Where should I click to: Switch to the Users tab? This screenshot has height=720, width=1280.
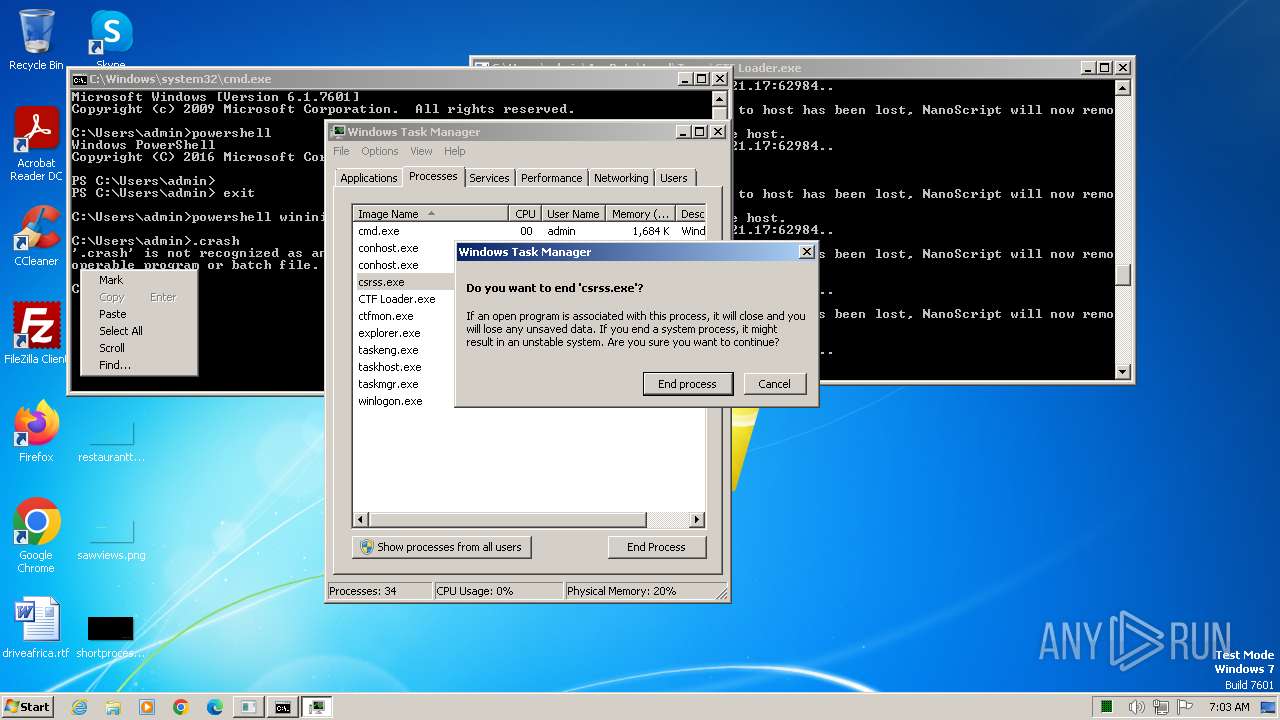[674, 178]
